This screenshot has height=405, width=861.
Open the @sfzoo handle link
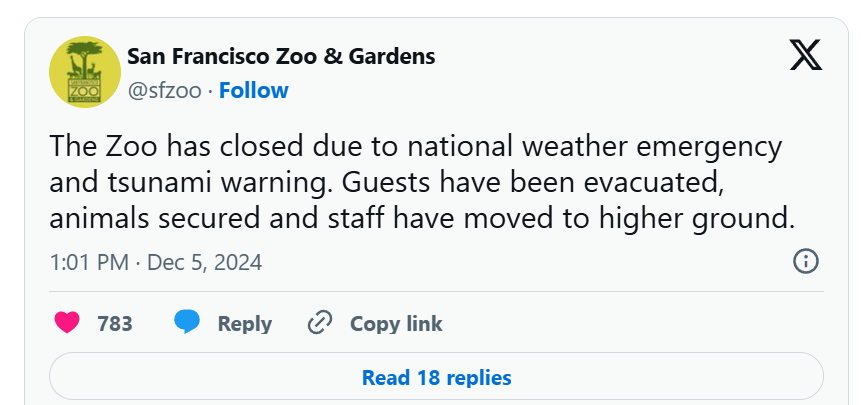(165, 91)
